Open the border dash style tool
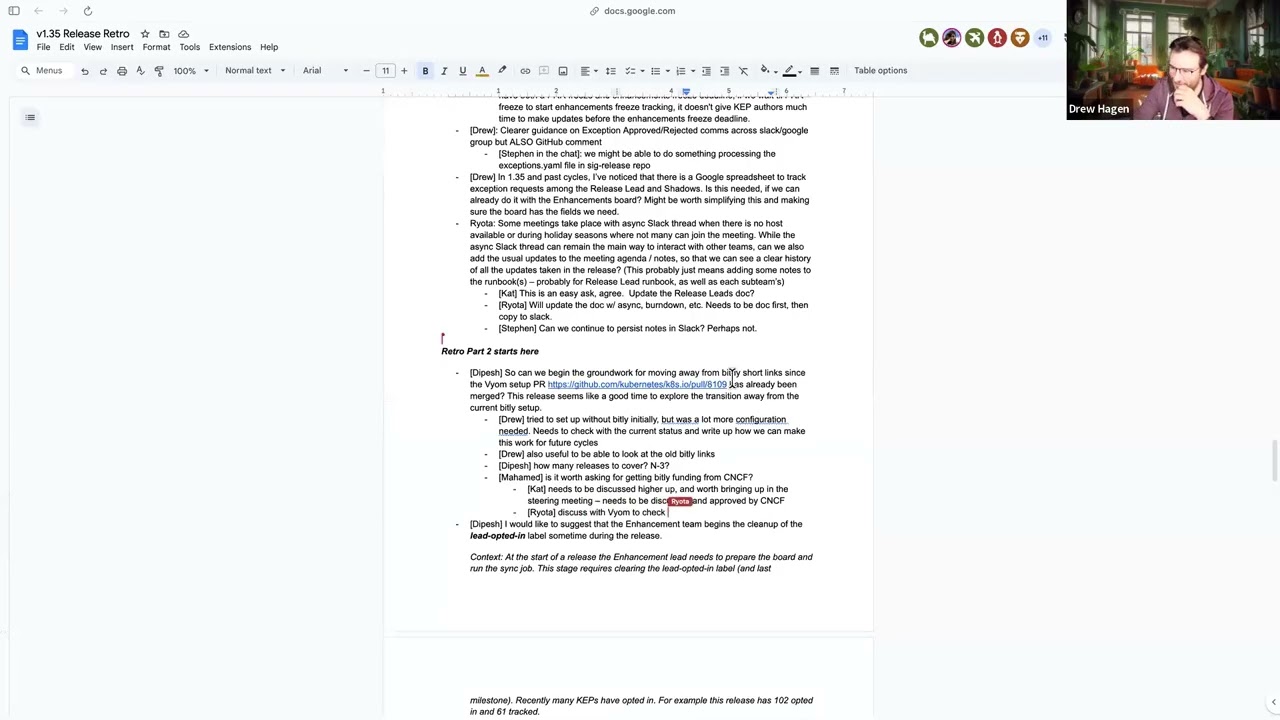This screenshot has height=720, width=1280. click(834, 71)
